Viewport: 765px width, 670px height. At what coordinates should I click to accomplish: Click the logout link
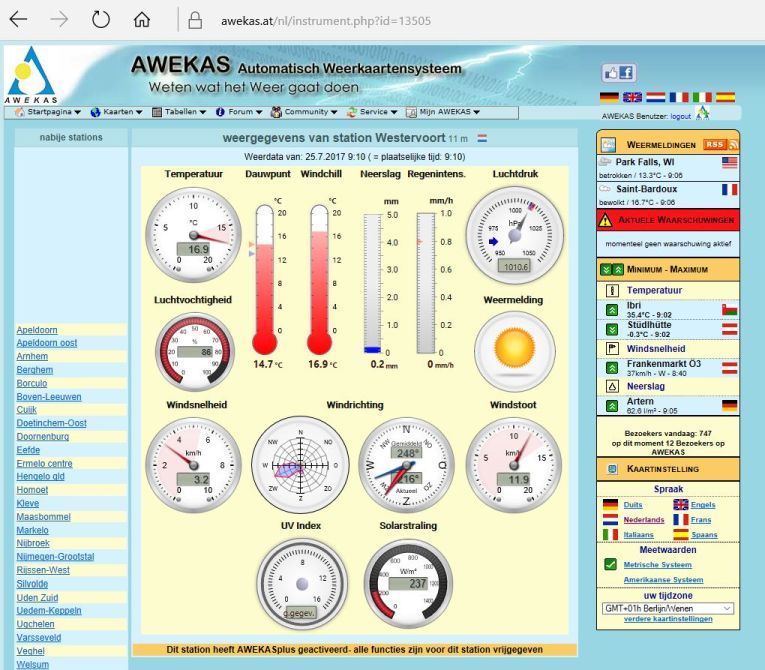tap(681, 116)
